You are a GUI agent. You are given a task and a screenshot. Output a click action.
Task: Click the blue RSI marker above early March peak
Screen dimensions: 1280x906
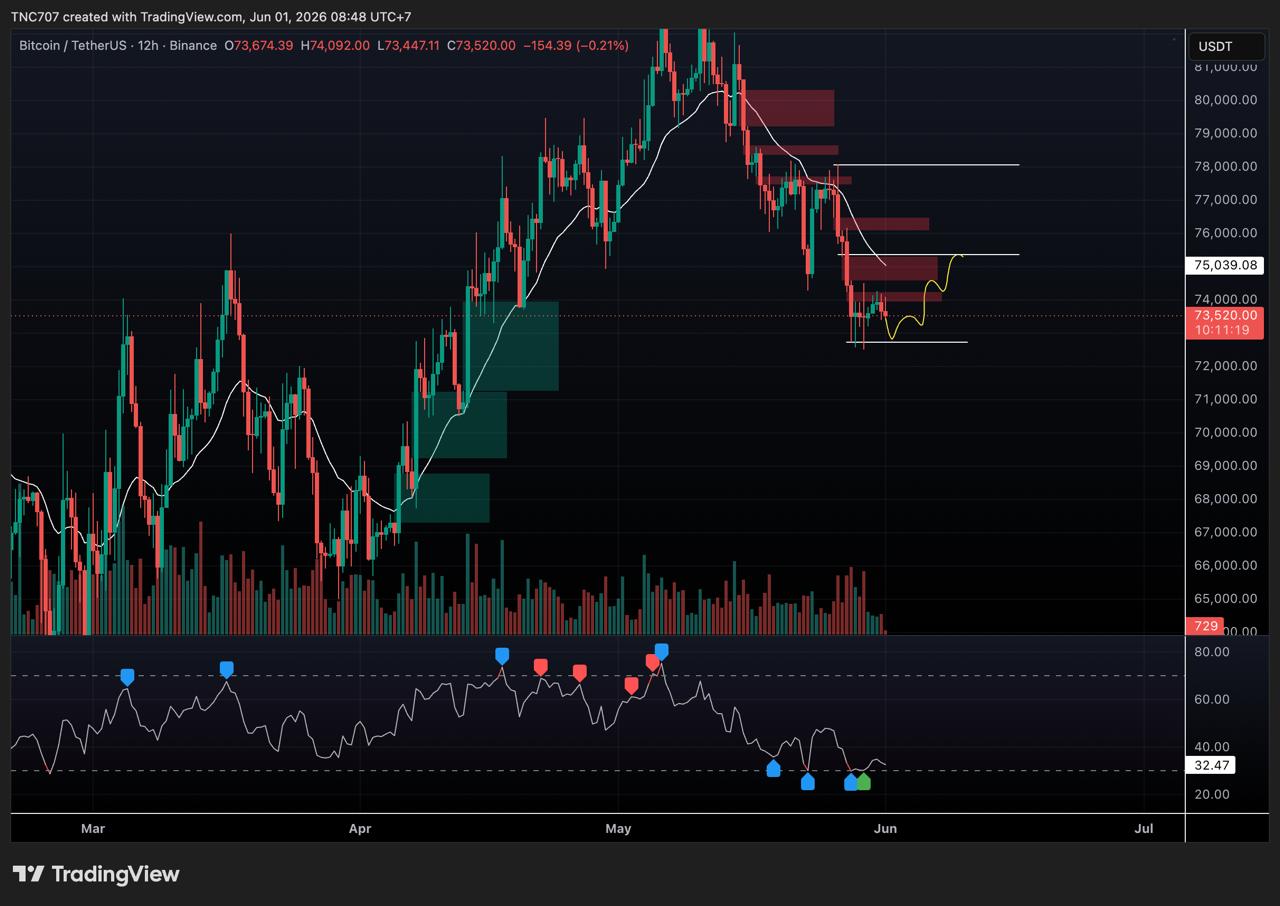pyautogui.click(x=127, y=677)
